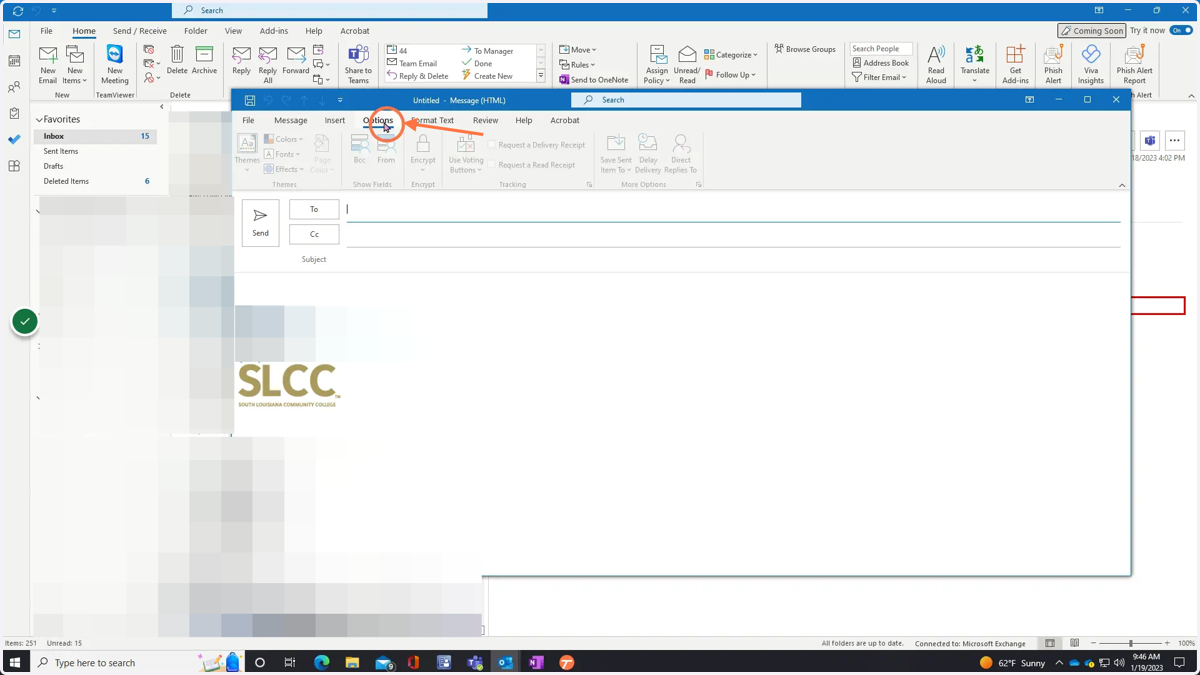Open the New Items dropdown
This screenshot has height=675, width=1200.
pos(75,76)
